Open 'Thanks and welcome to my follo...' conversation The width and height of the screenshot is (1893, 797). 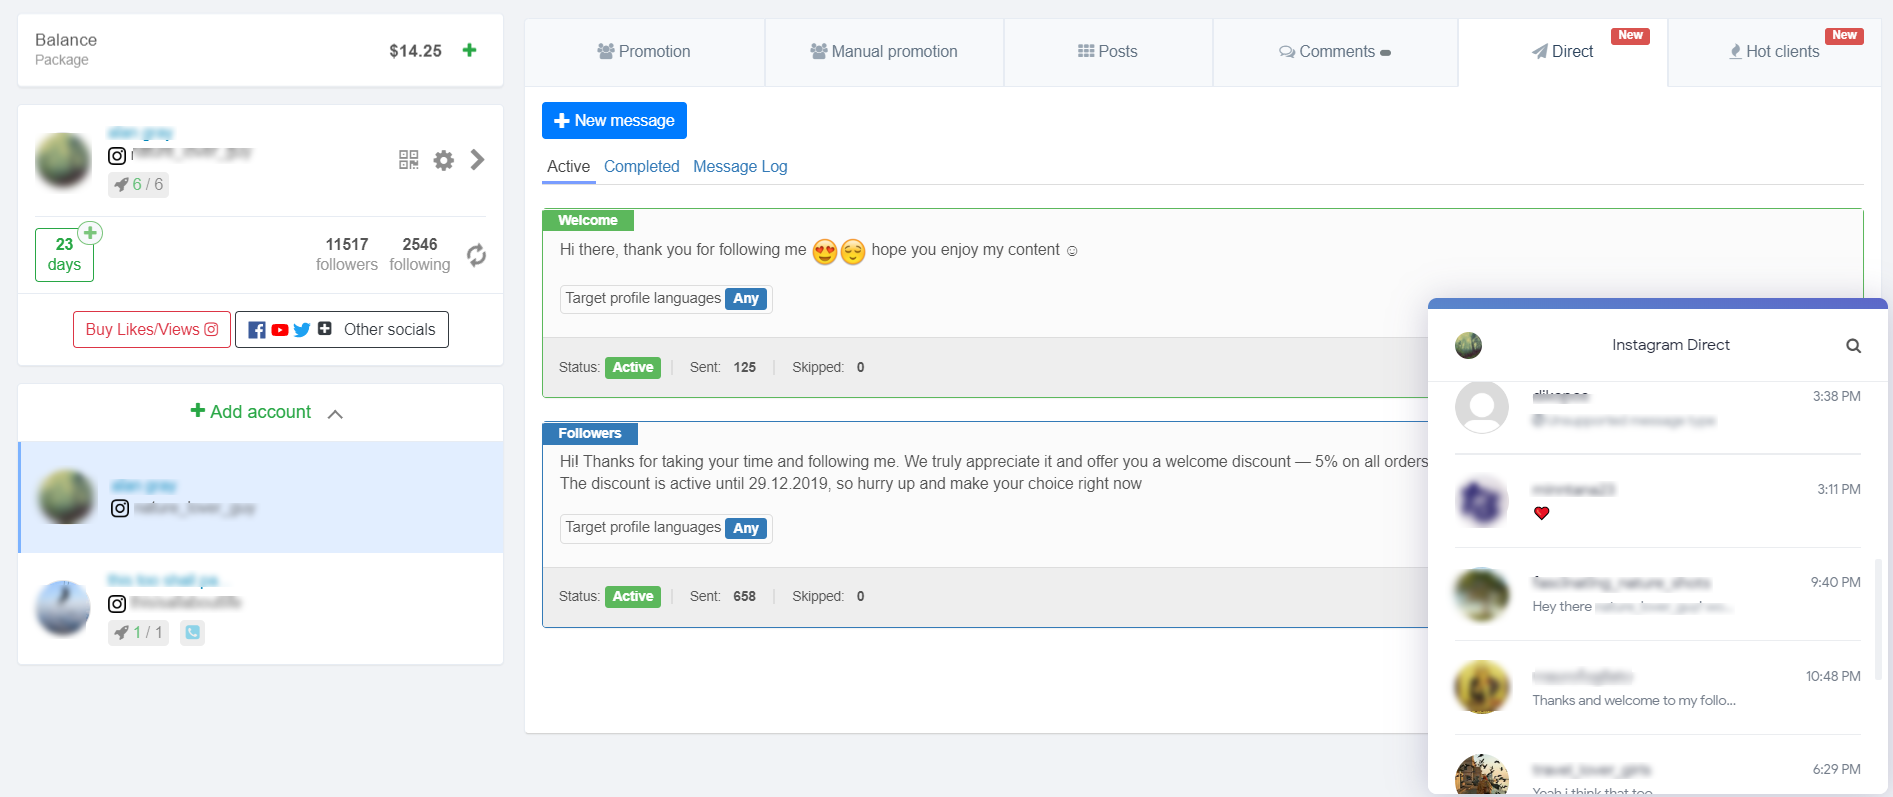[1657, 688]
